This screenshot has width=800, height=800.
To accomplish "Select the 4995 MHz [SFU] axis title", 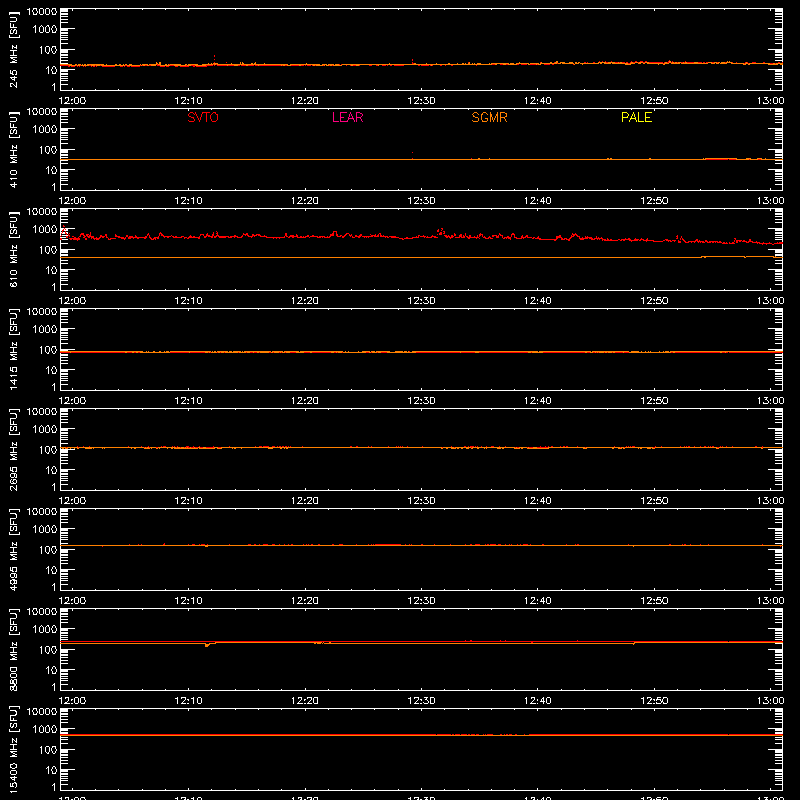I will pos(13,549).
